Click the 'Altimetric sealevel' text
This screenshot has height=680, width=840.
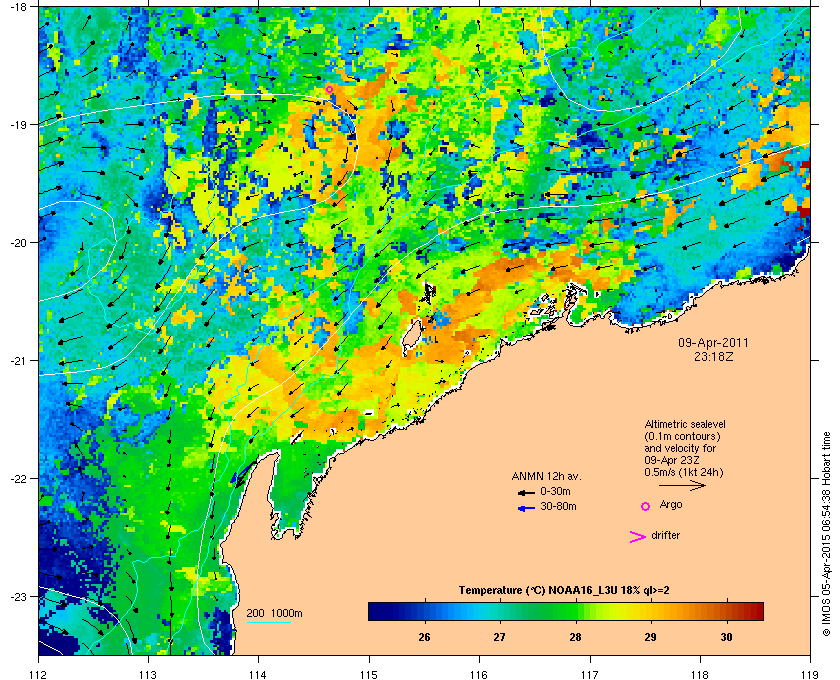tap(685, 424)
